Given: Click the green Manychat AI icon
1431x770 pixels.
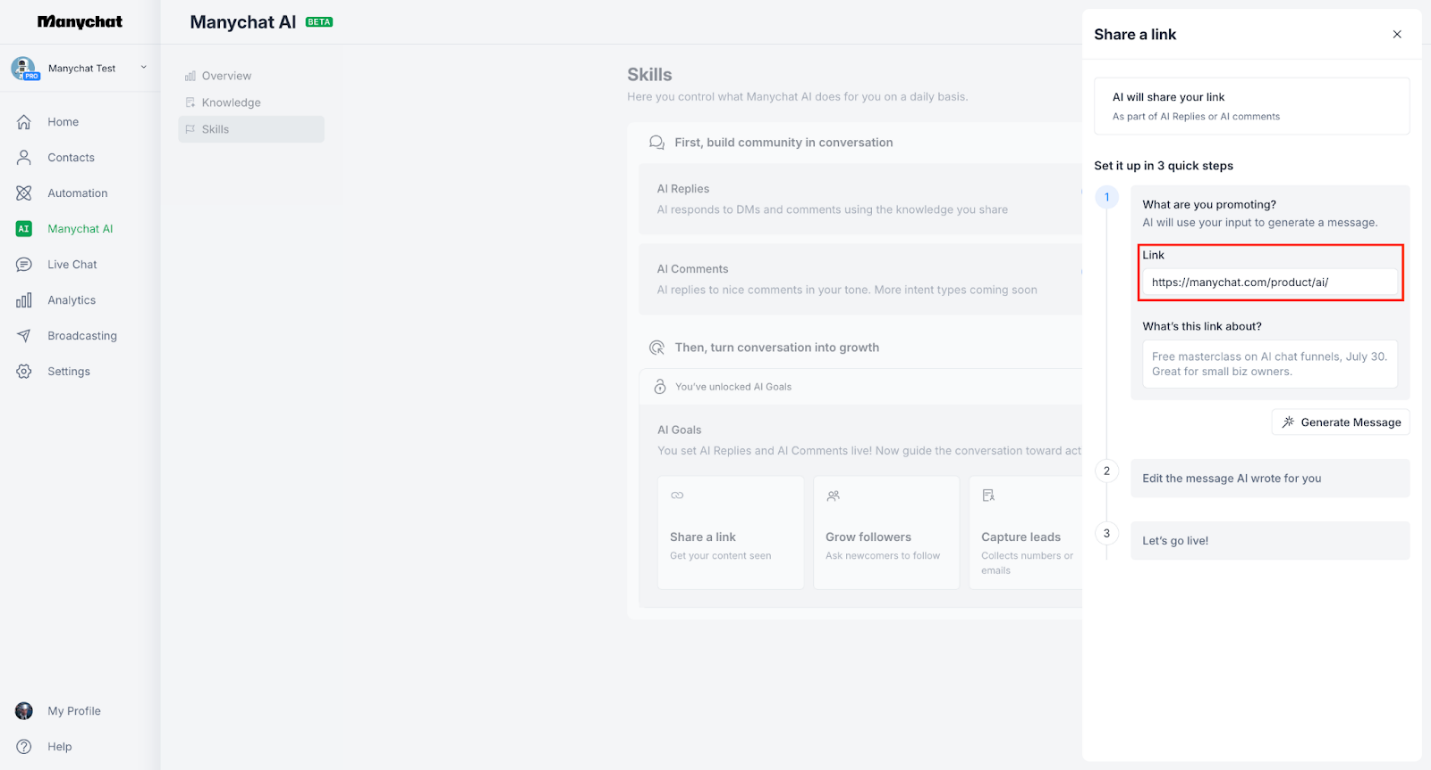Looking at the screenshot, I should tap(25, 228).
